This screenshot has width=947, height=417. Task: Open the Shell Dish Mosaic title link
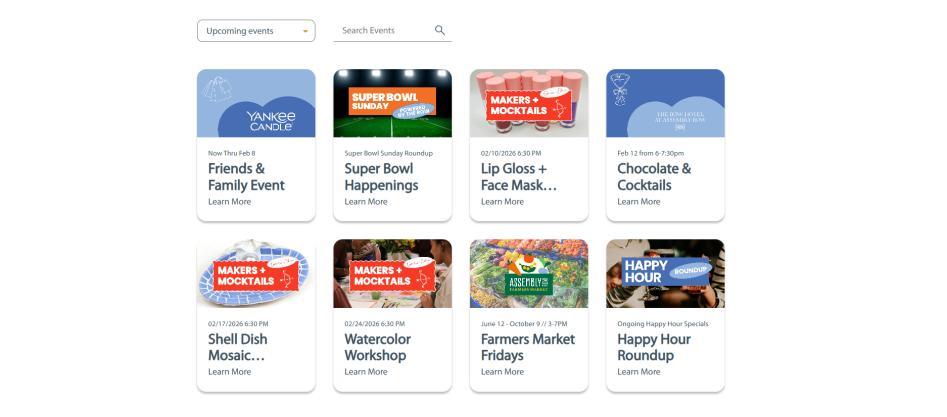pyautogui.click(x=237, y=347)
